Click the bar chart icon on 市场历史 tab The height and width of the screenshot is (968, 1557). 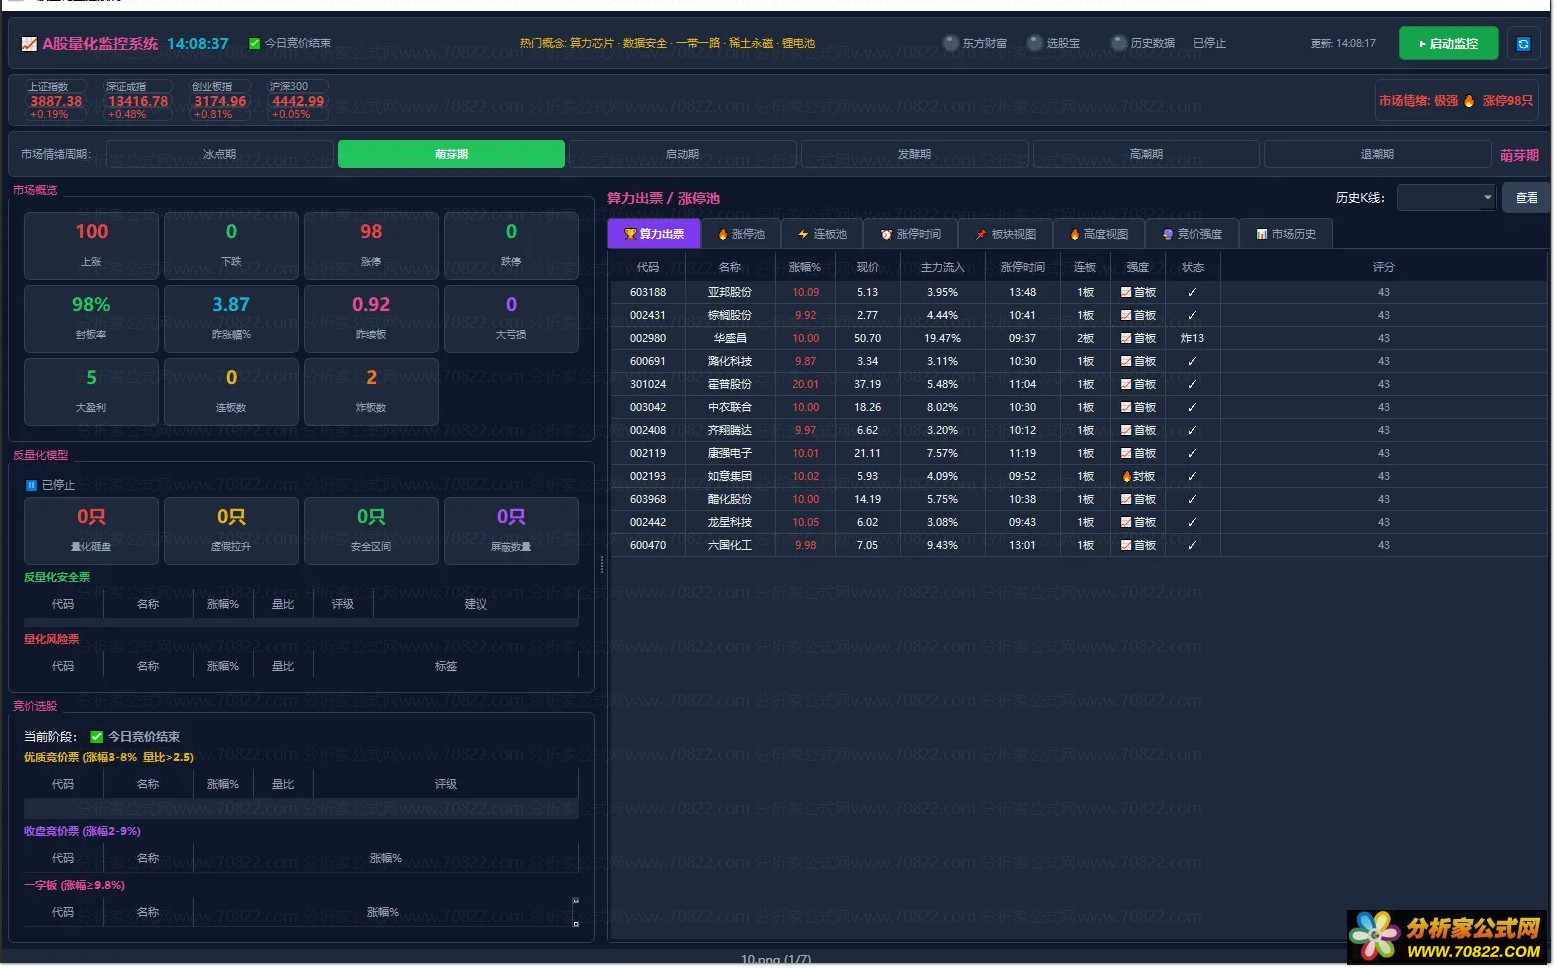click(1262, 235)
